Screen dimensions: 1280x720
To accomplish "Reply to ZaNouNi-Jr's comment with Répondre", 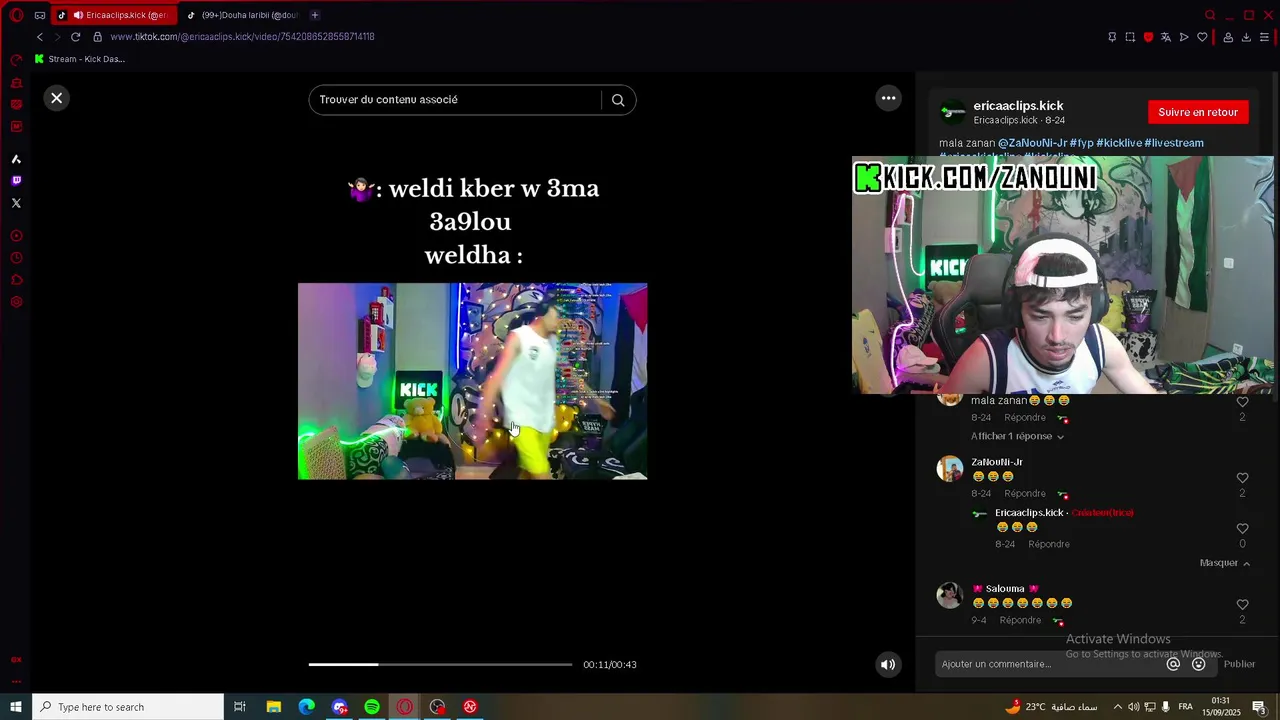I will click(1024, 494).
